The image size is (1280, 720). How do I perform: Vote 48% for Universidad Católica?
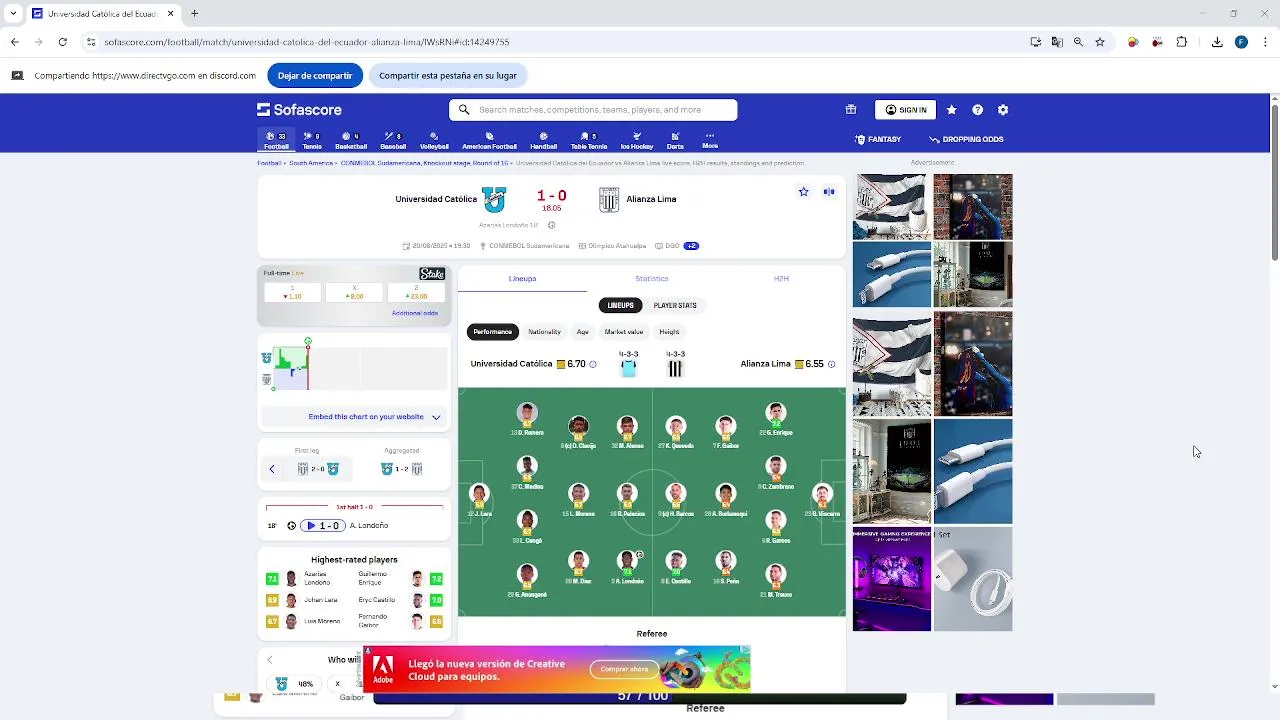click(x=295, y=684)
